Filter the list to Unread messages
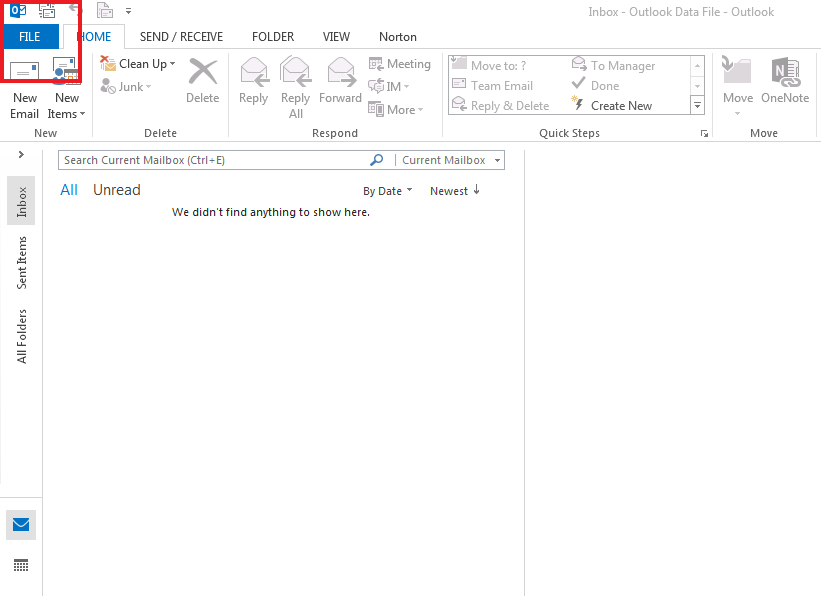Screen dimensions: 821x596 click(x=117, y=190)
